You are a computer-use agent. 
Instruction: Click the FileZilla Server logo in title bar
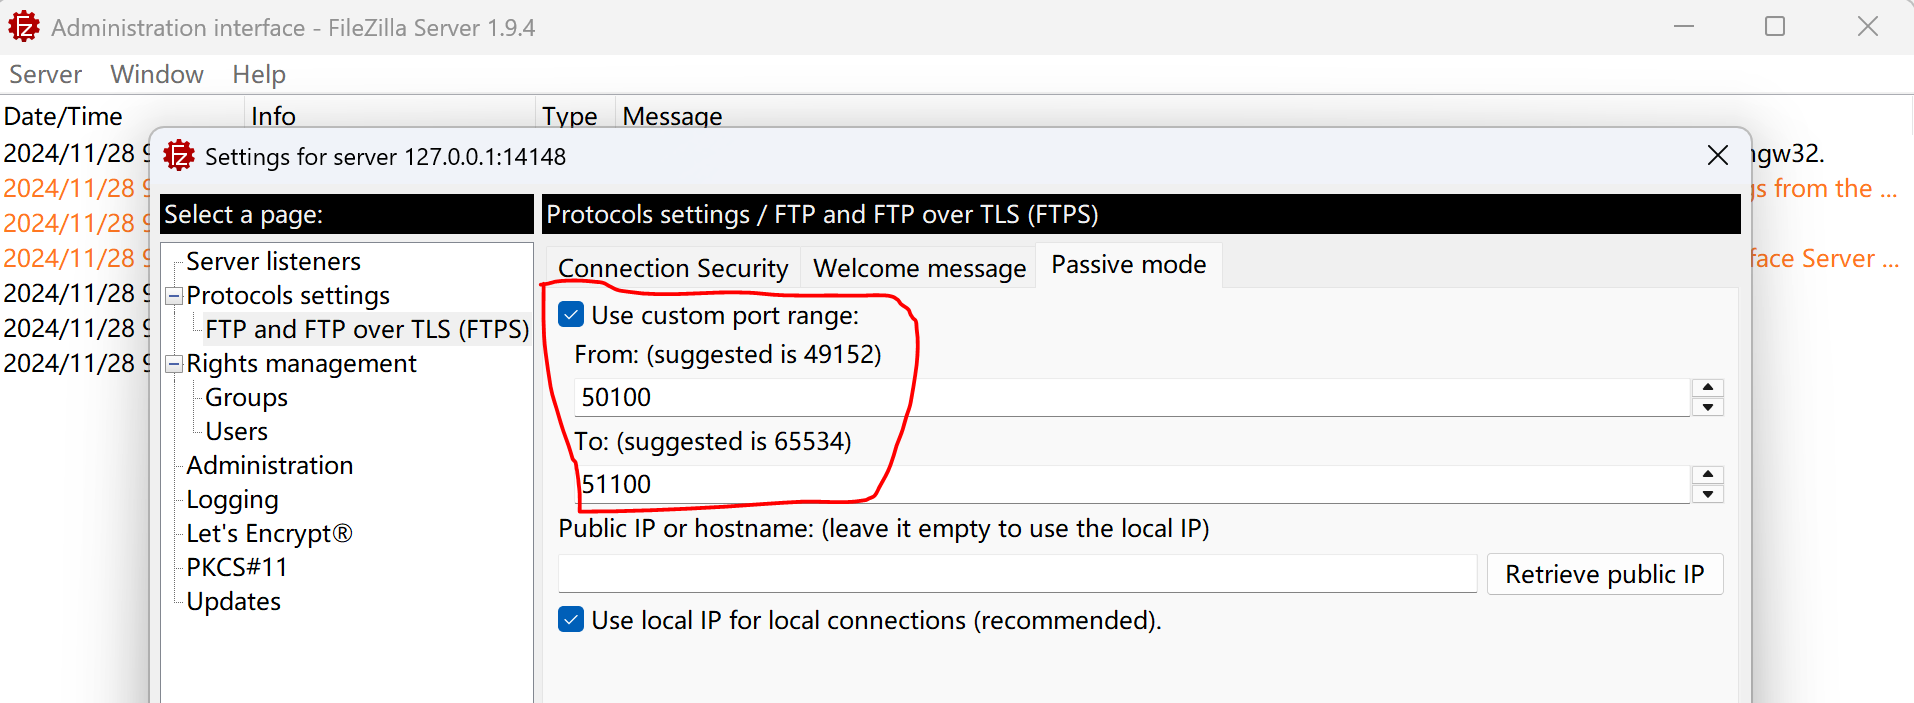click(24, 27)
